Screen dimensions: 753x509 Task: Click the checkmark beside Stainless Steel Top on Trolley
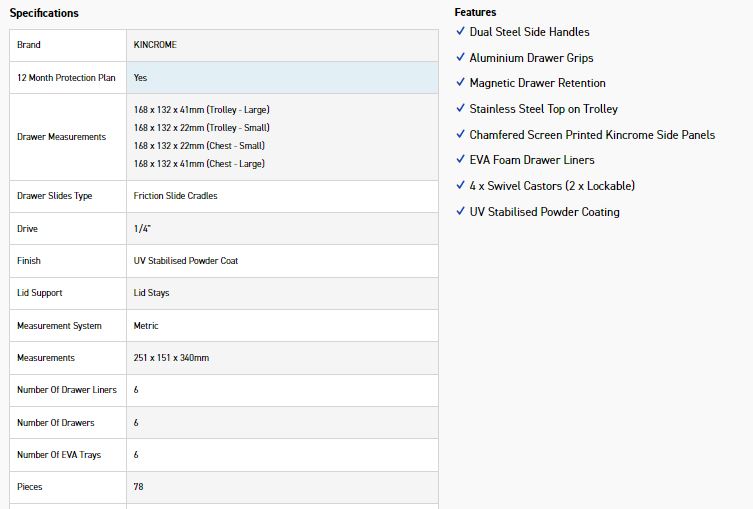click(460, 109)
